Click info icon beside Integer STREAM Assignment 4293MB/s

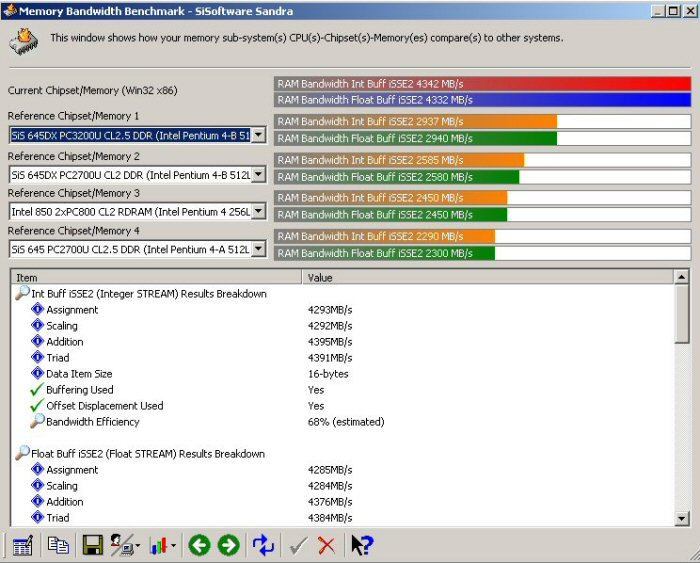(x=38, y=309)
